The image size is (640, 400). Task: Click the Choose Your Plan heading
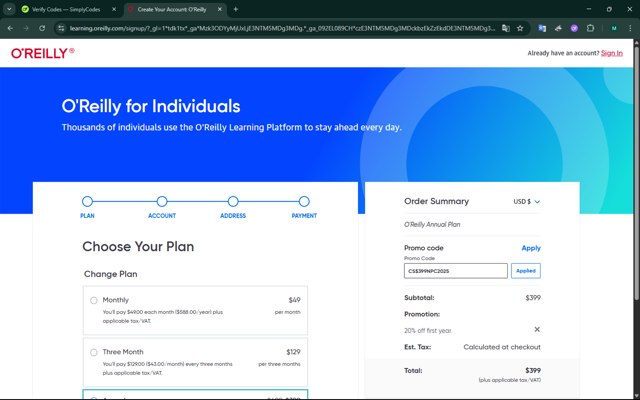(x=138, y=247)
